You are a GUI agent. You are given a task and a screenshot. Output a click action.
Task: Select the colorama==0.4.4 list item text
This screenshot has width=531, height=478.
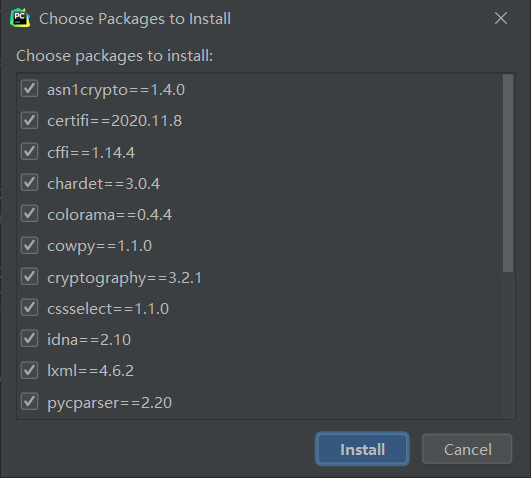pos(109,215)
